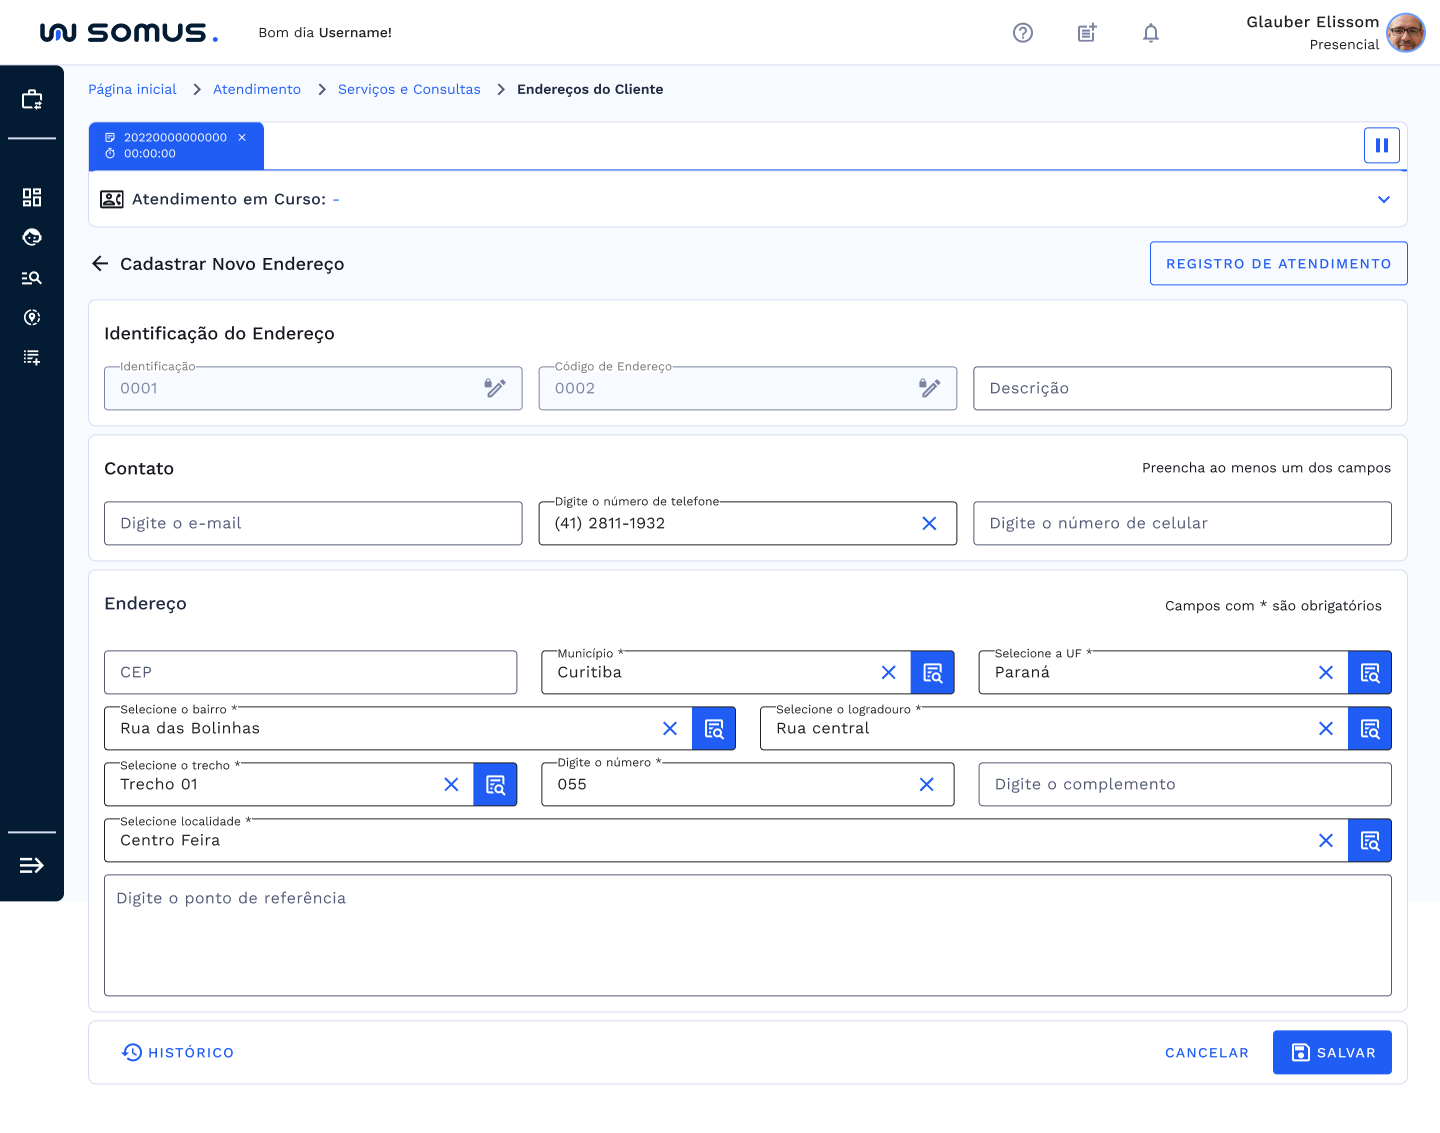Click the CEP input field

(310, 673)
